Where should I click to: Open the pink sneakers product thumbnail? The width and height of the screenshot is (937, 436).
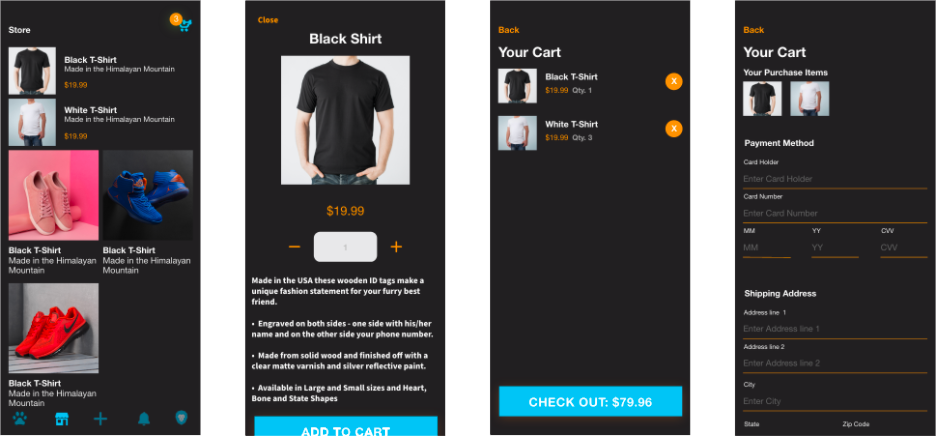(x=53, y=195)
